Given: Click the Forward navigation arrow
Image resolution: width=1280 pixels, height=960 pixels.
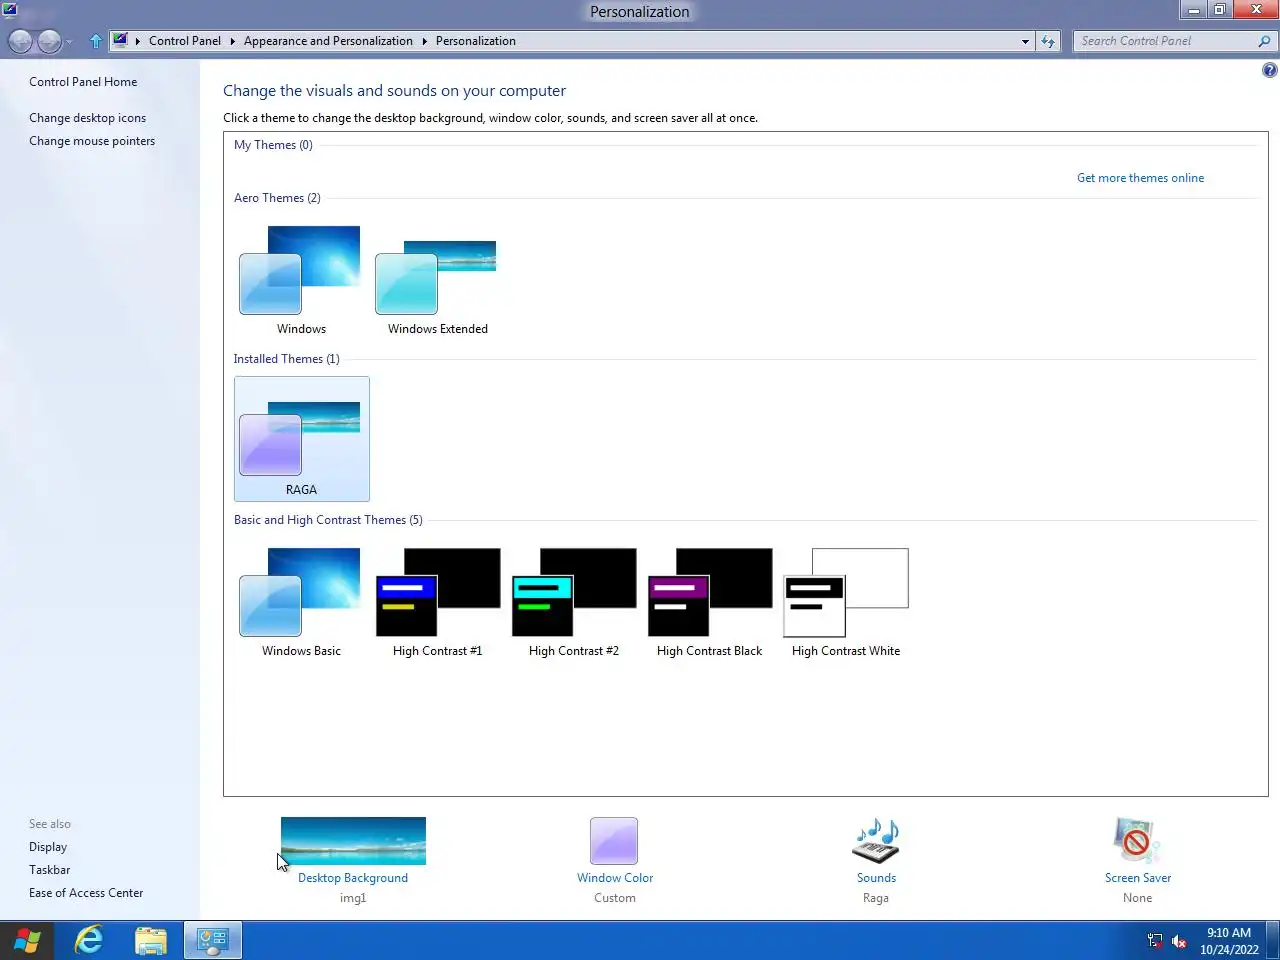Looking at the screenshot, I should (49, 41).
